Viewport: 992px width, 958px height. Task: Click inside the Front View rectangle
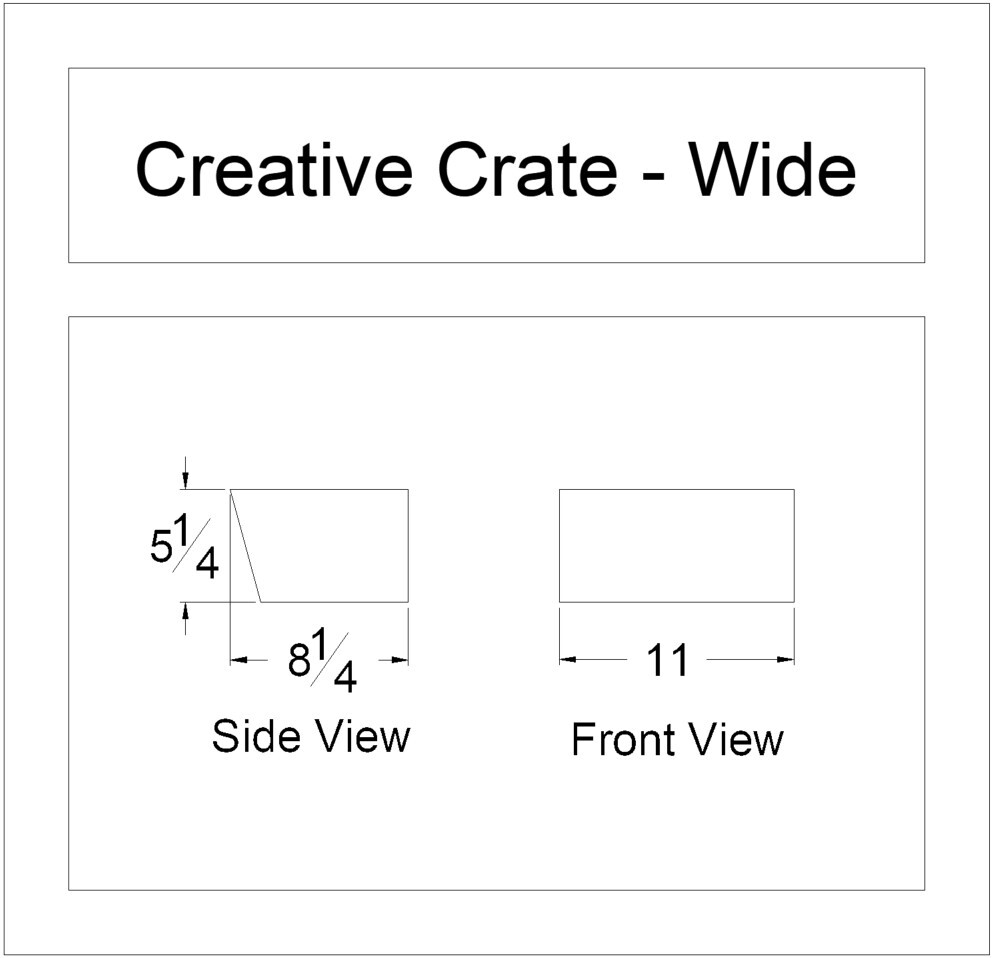point(676,546)
